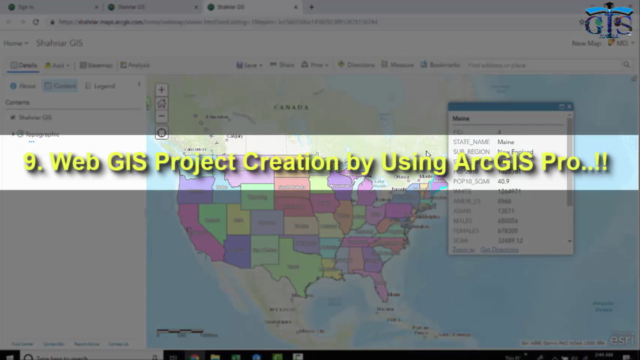Click the Windows taskbar search box
The width and height of the screenshot is (640, 360).
[92, 357]
